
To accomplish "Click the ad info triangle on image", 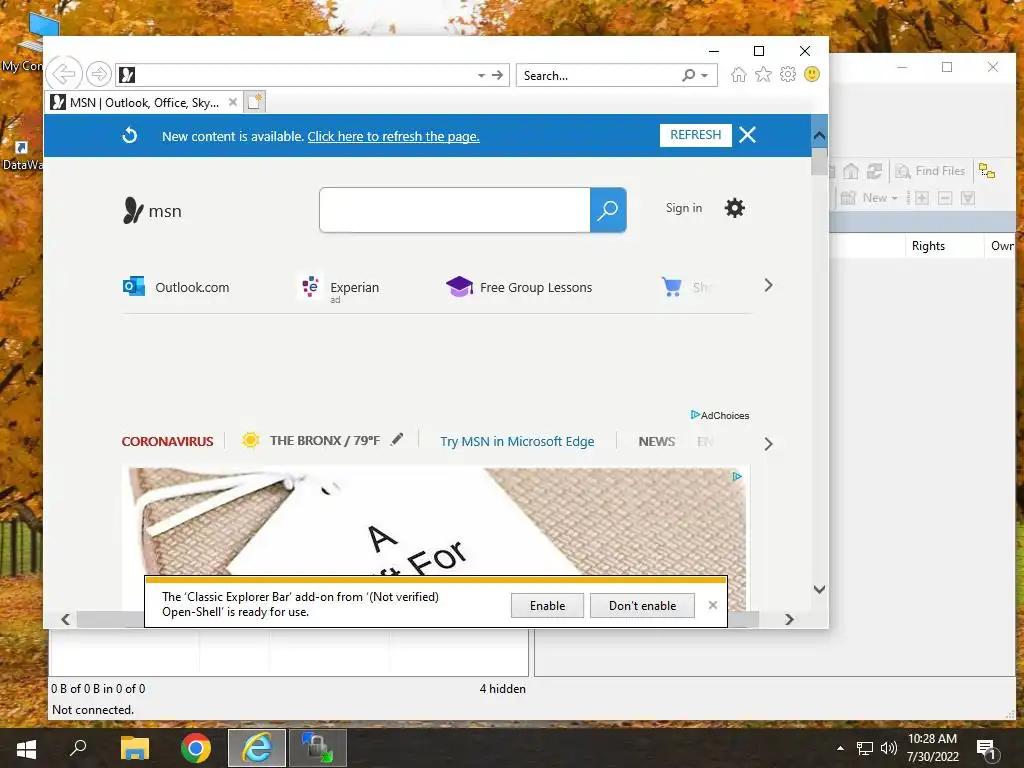I will [x=737, y=477].
